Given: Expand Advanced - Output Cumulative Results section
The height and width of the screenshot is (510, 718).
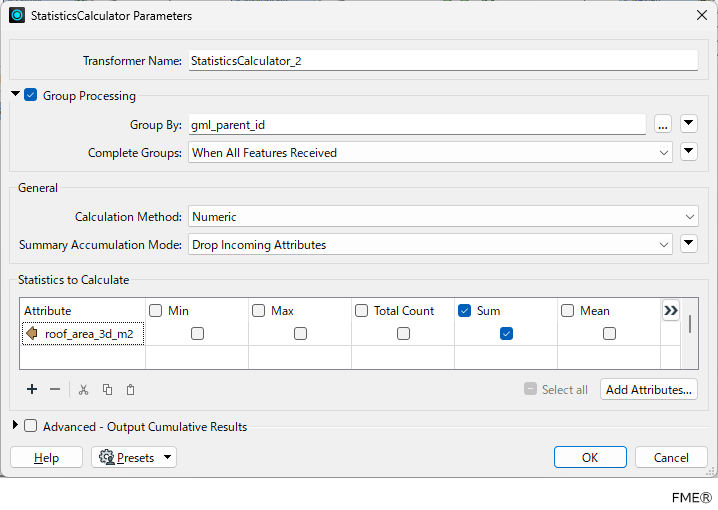Looking at the screenshot, I should pos(15,426).
